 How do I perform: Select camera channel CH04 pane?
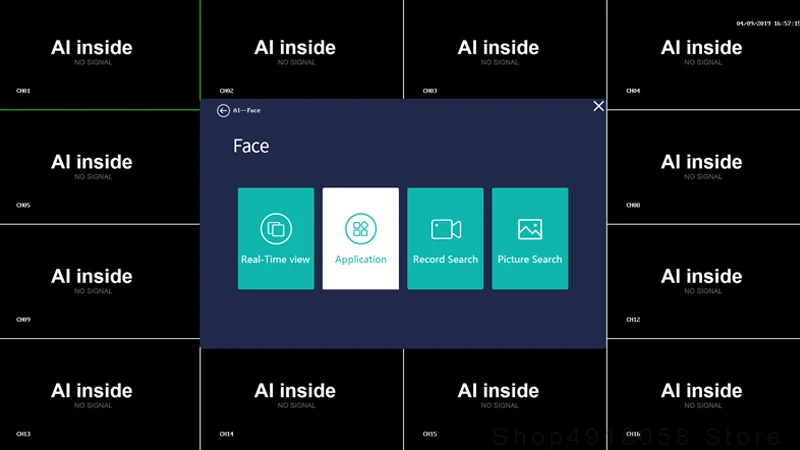coord(704,55)
